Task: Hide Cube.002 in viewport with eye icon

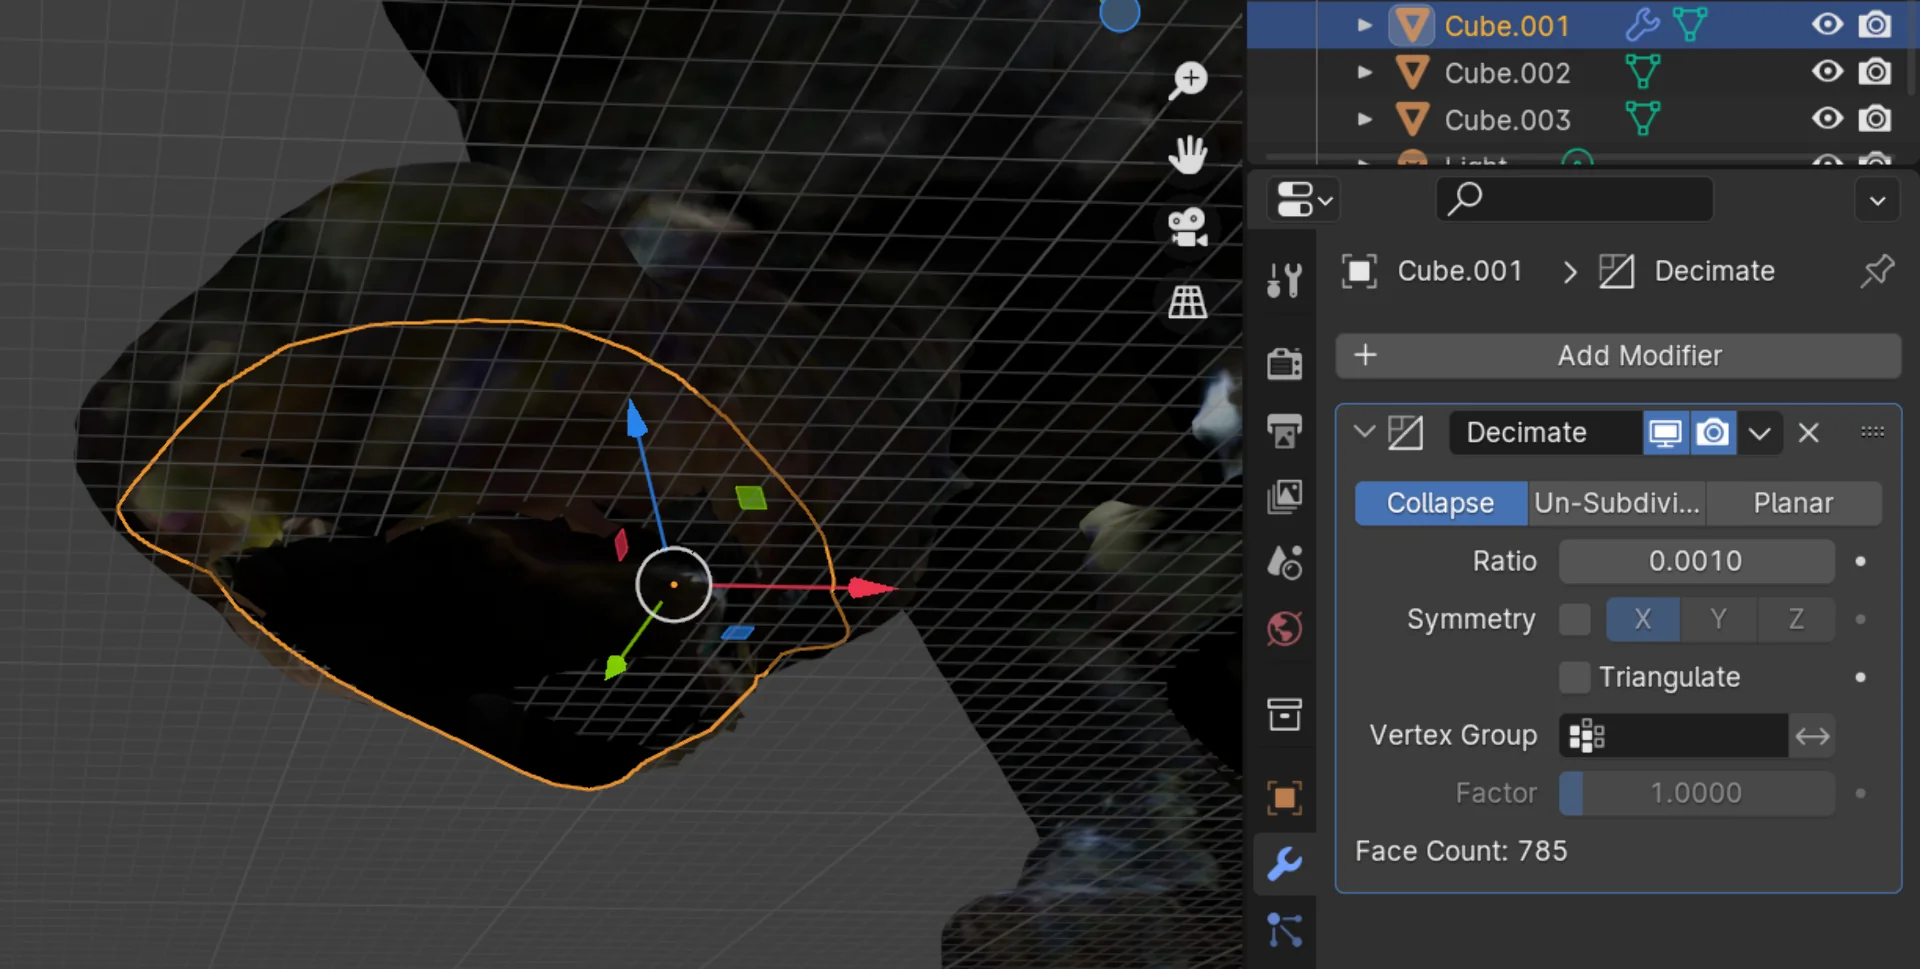Action: 1826,72
